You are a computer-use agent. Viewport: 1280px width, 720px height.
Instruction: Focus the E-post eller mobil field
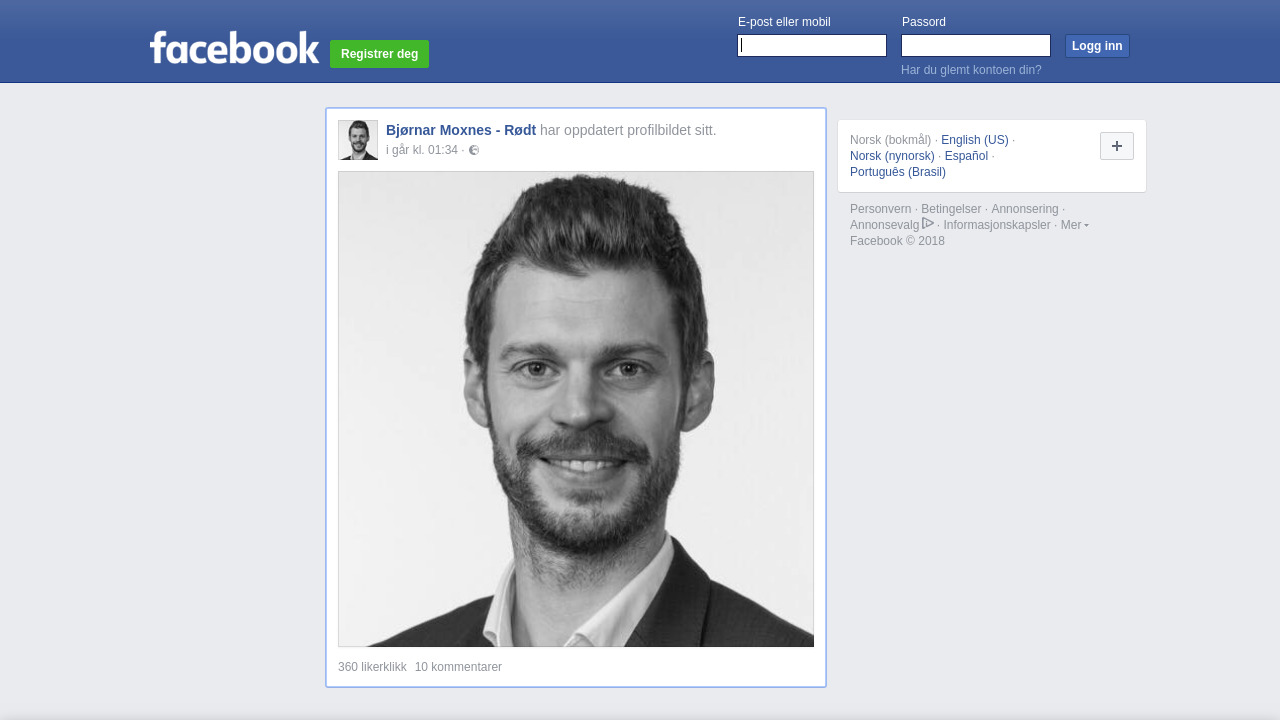pyautogui.click(x=812, y=46)
